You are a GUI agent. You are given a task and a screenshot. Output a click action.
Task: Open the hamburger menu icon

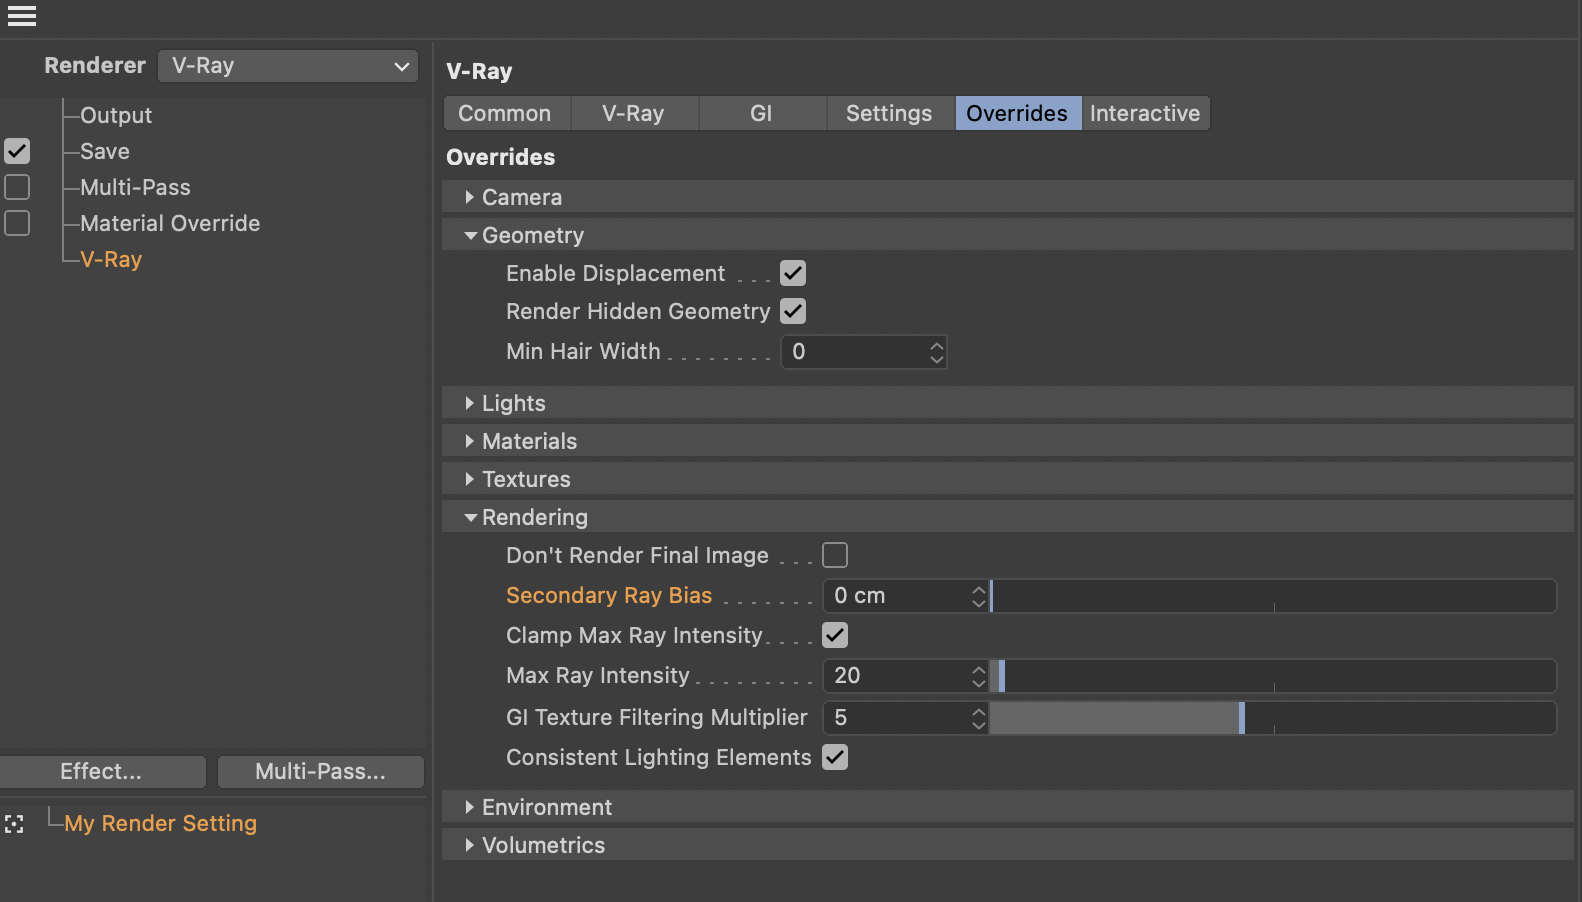[22, 16]
